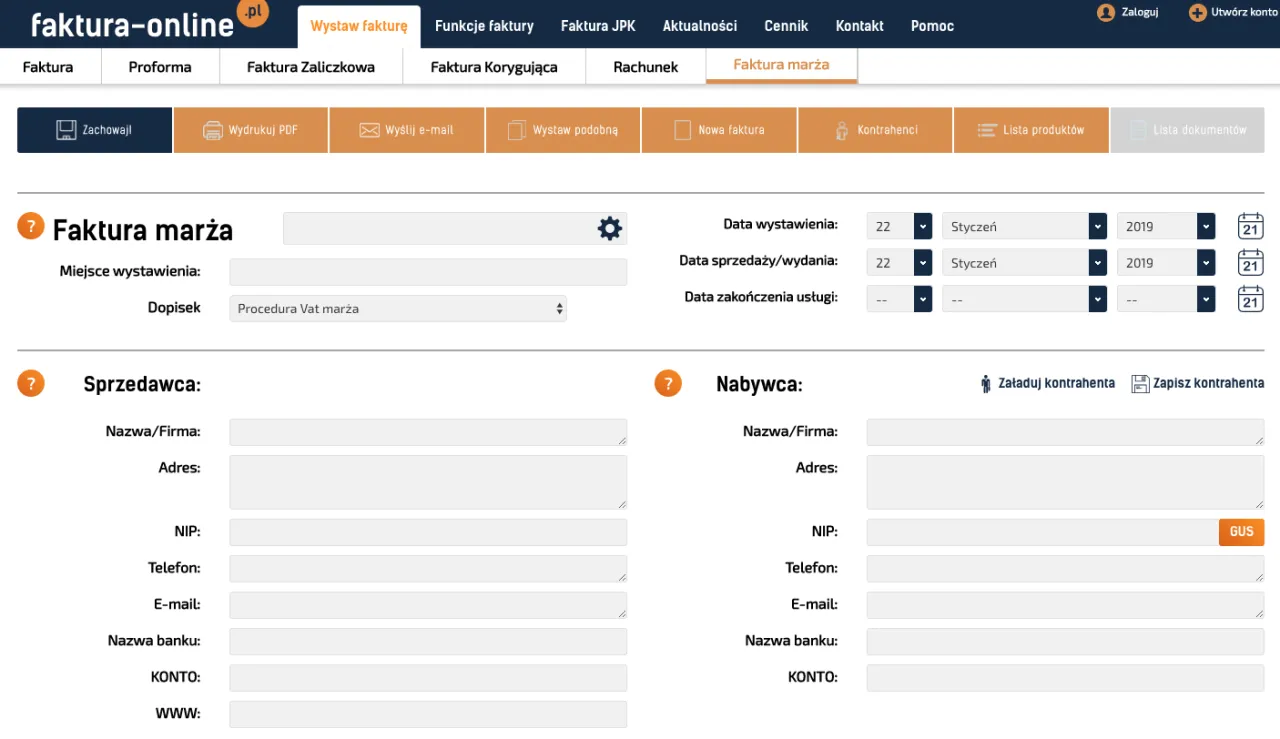Switch to the Faktura Korygująca tab

(494, 67)
